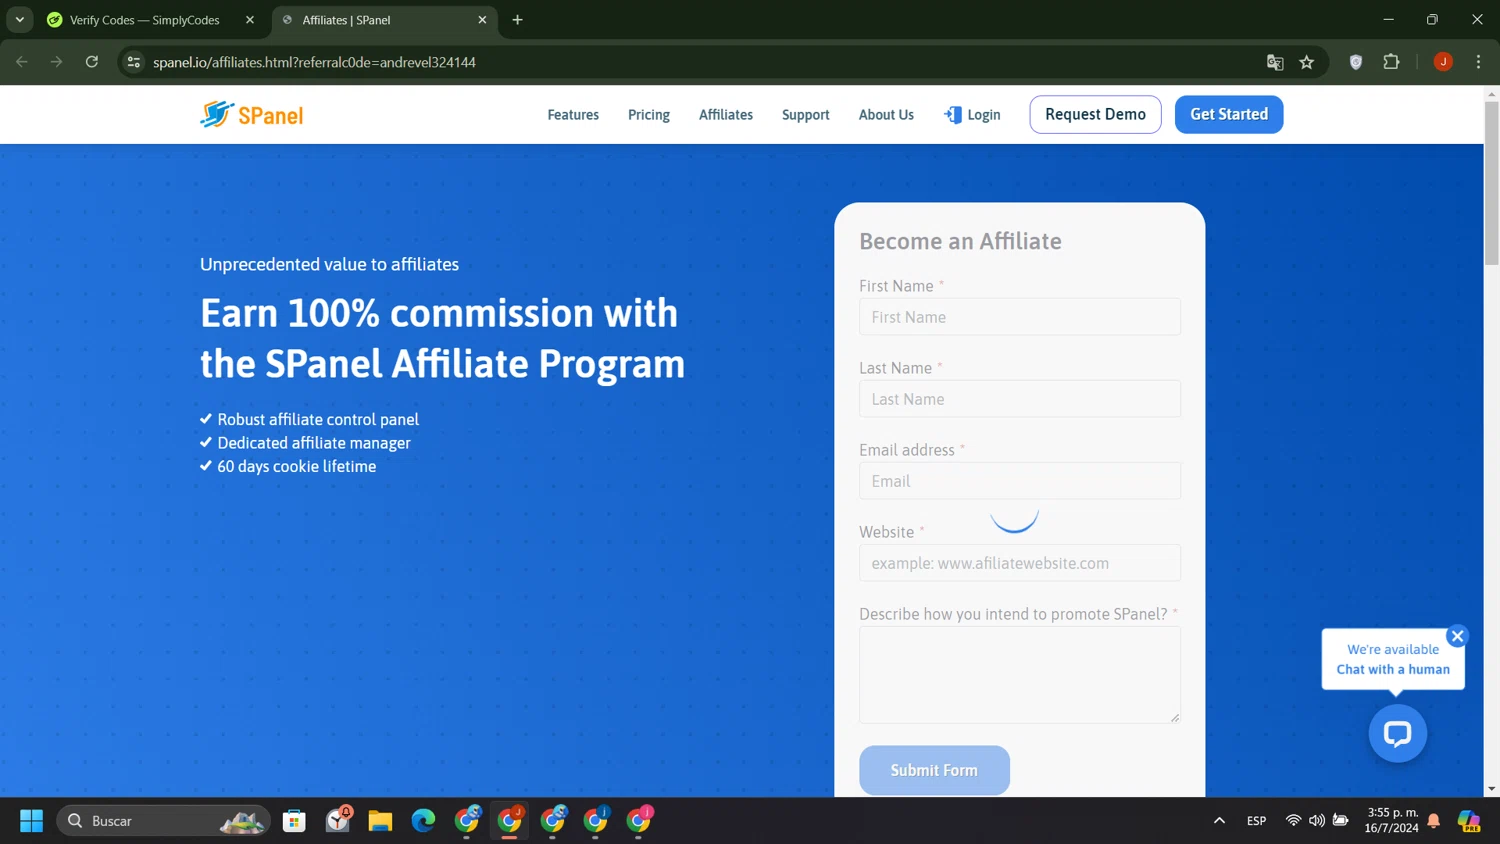Click the SPanel logo in the header
1500x844 pixels.
tap(251, 115)
